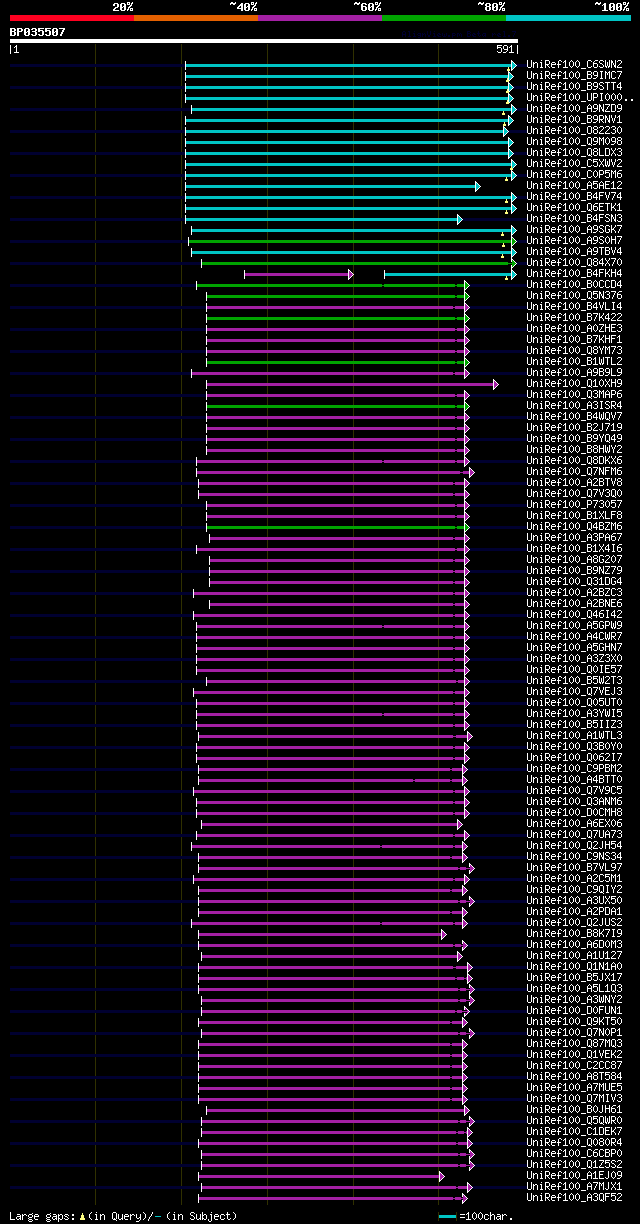The height and width of the screenshot is (1224, 640).
Task: Select hit label UniRef100_D0CMH8
Action: coord(574,812)
